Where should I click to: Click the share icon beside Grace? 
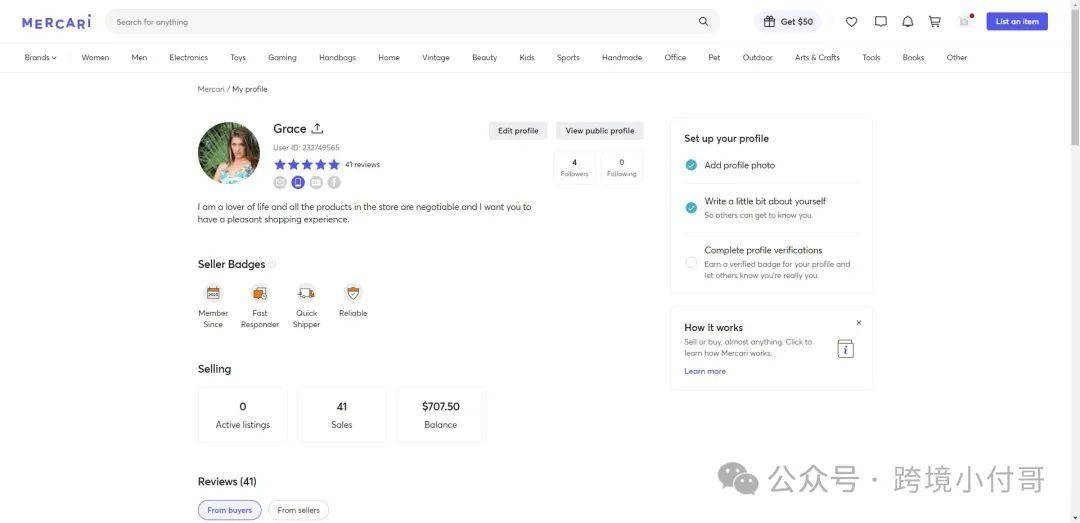pyautogui.click(x=317, y=128)
